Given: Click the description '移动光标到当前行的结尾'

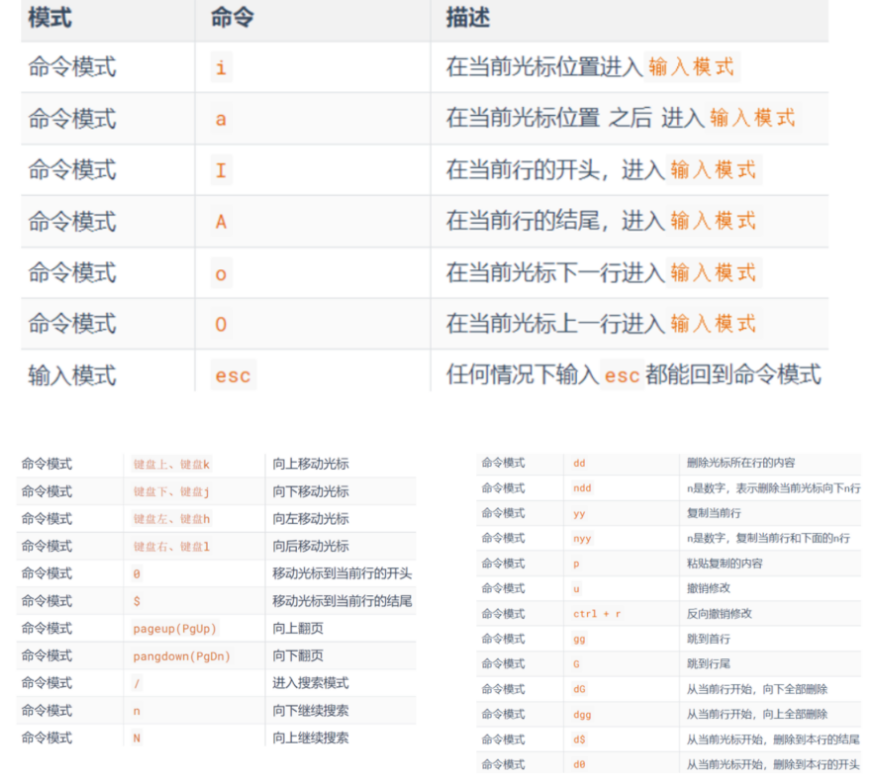Looking at the screenshot, I should click(342, 601).
